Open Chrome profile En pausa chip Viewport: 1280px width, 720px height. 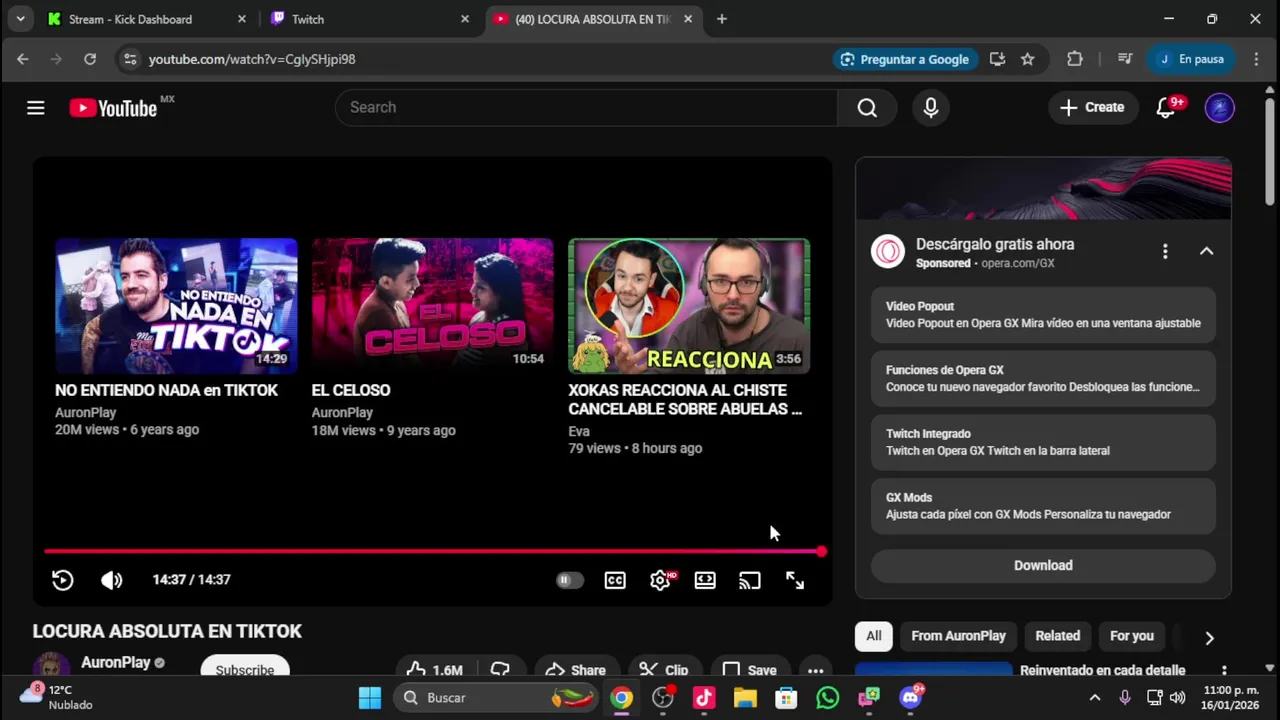click(x=1192, y=59)
